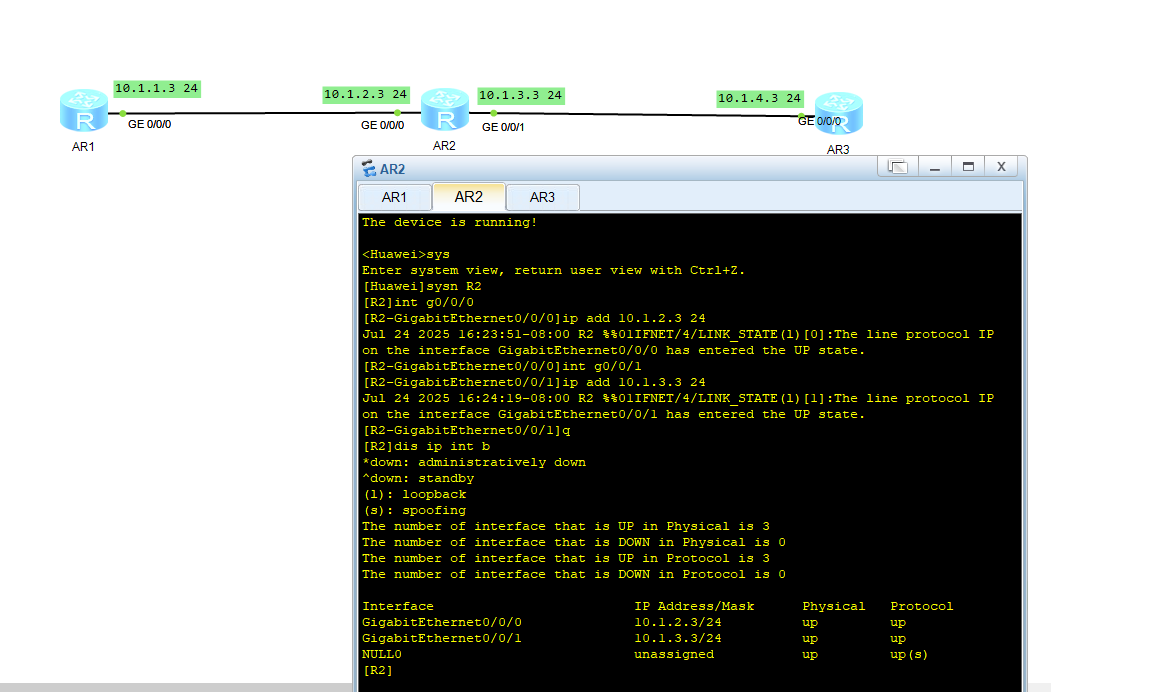The image size is (1152, 692).
Task: Click the "IP Address/Mask" column header
Action: (694, 606)
